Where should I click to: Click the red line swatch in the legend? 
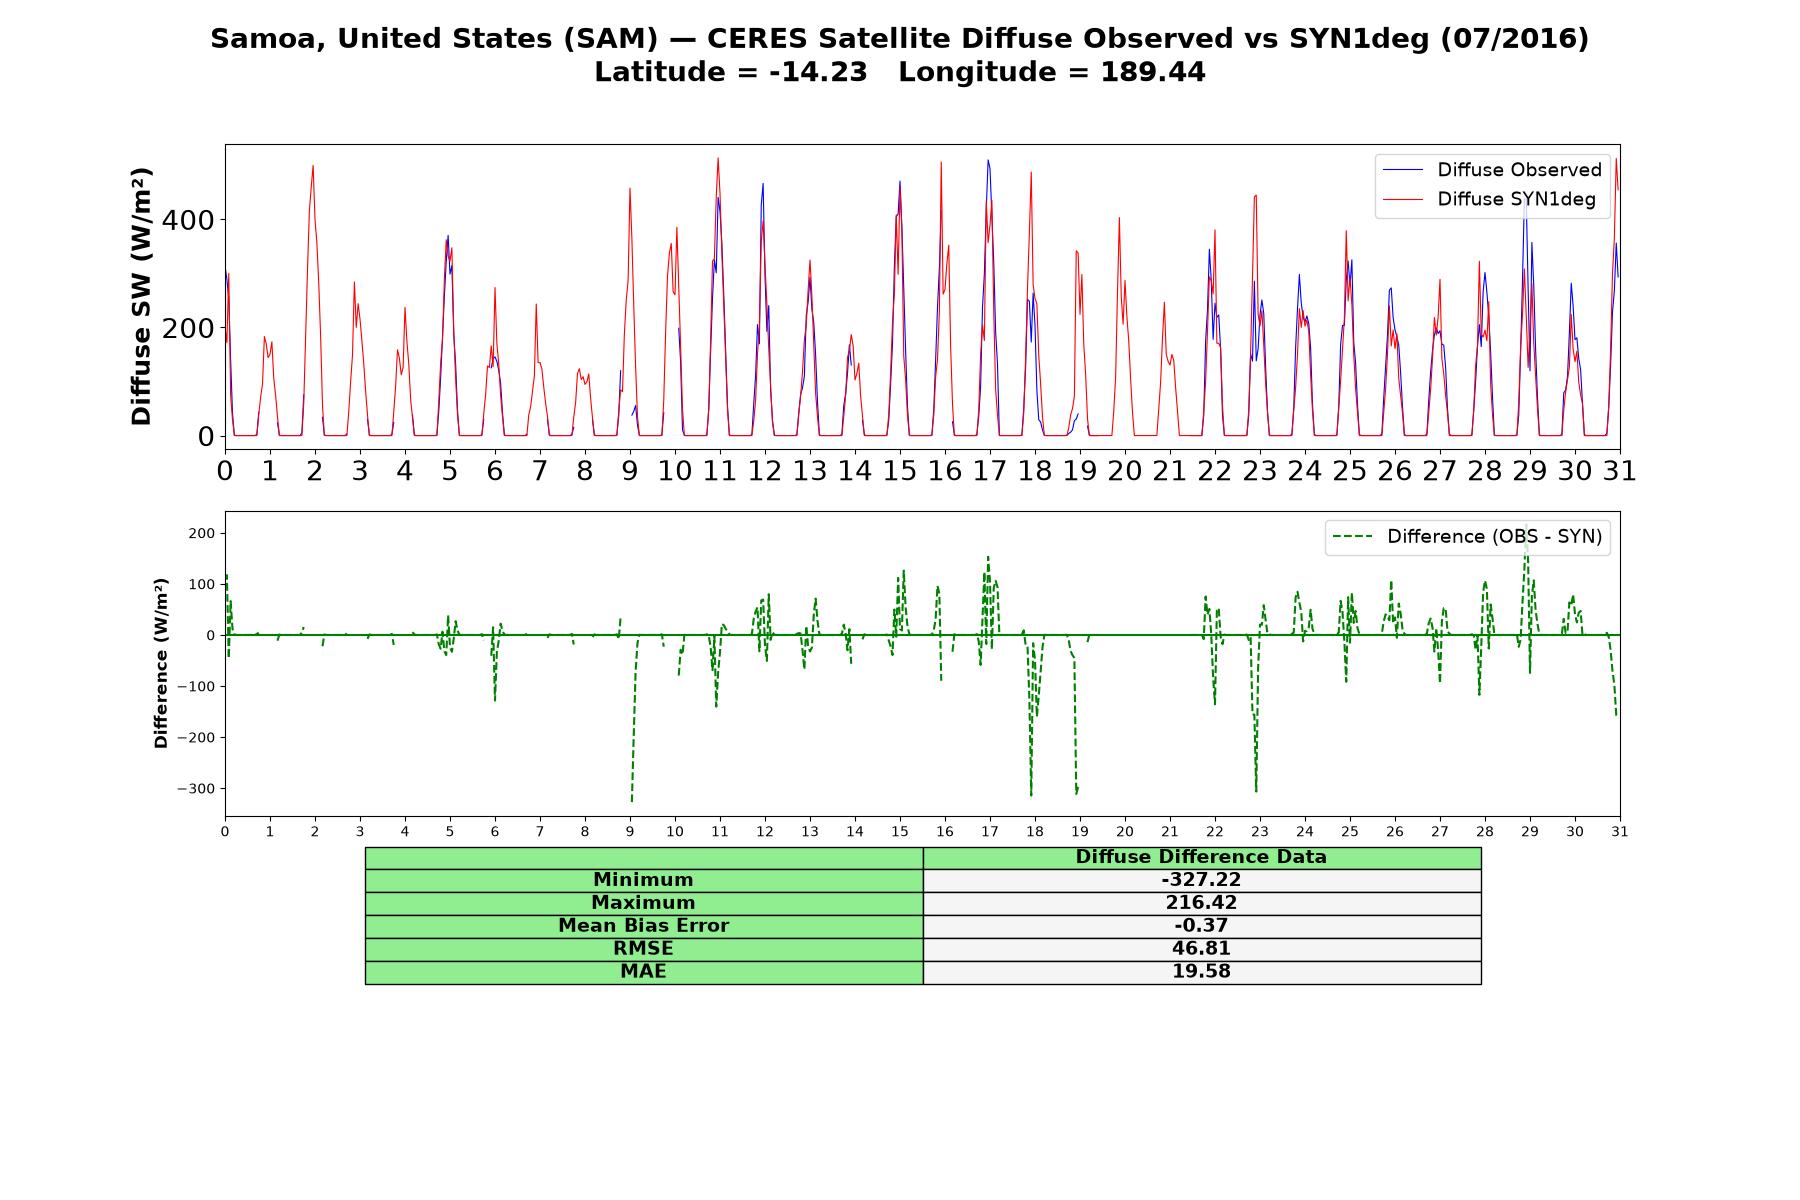(x=1402, y=199)
